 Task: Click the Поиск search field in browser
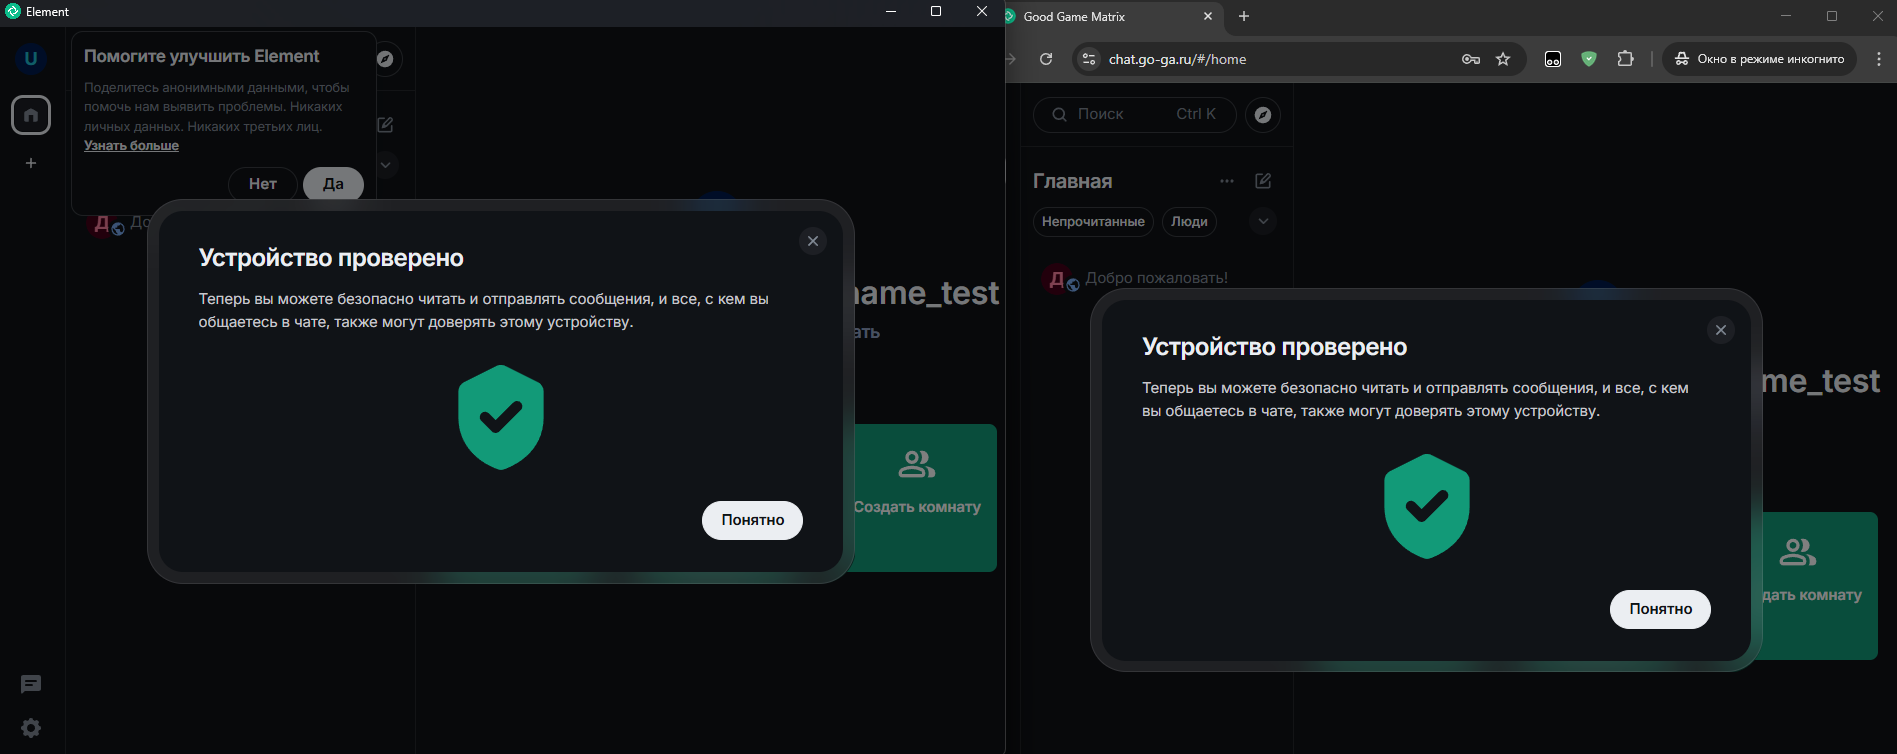click(1134, 115)
